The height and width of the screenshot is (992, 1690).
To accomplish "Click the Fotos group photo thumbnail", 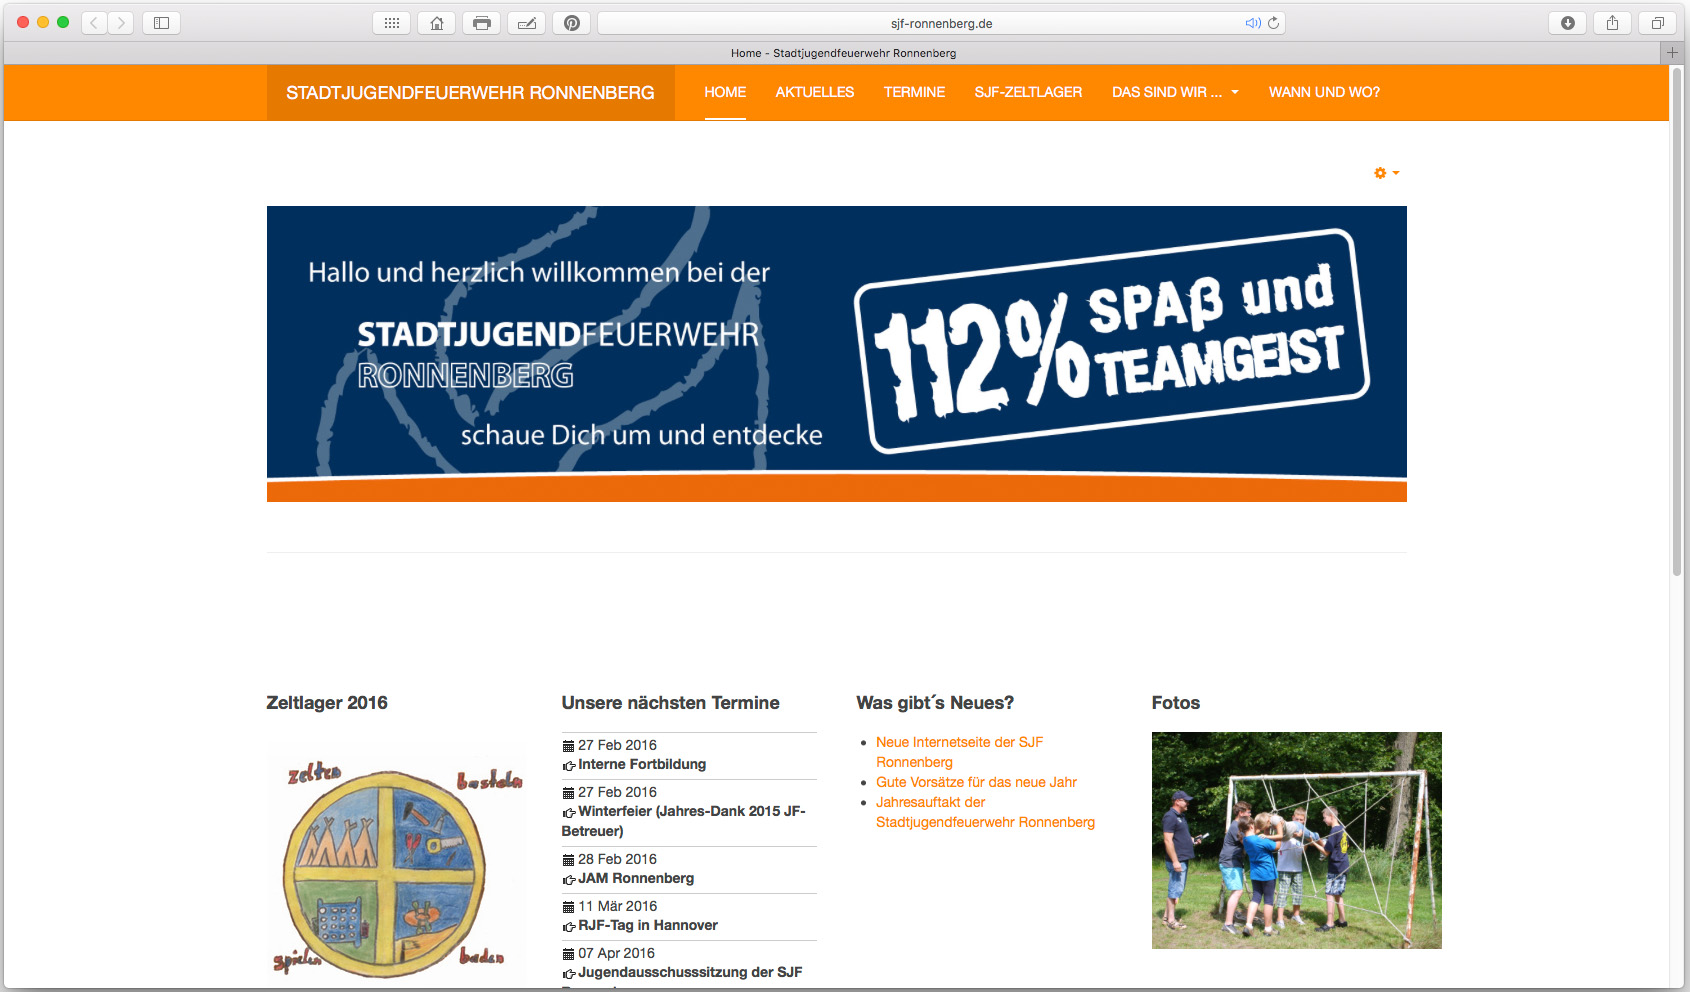I will point(1296,840).
